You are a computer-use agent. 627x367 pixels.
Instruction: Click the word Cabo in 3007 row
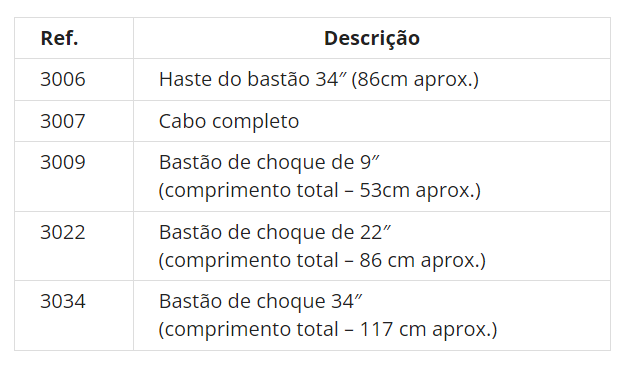182,121
